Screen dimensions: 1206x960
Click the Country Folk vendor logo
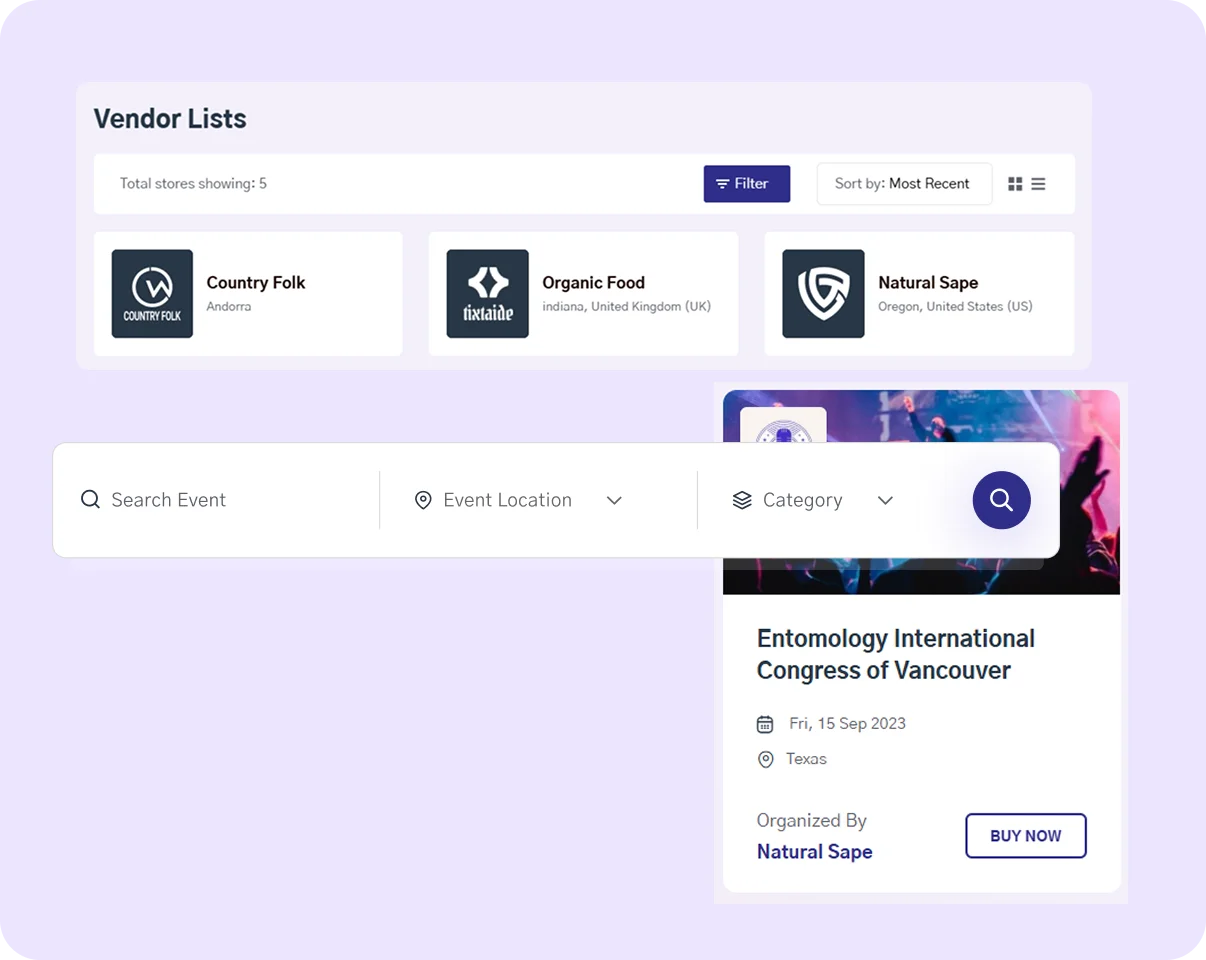point(152,293)
